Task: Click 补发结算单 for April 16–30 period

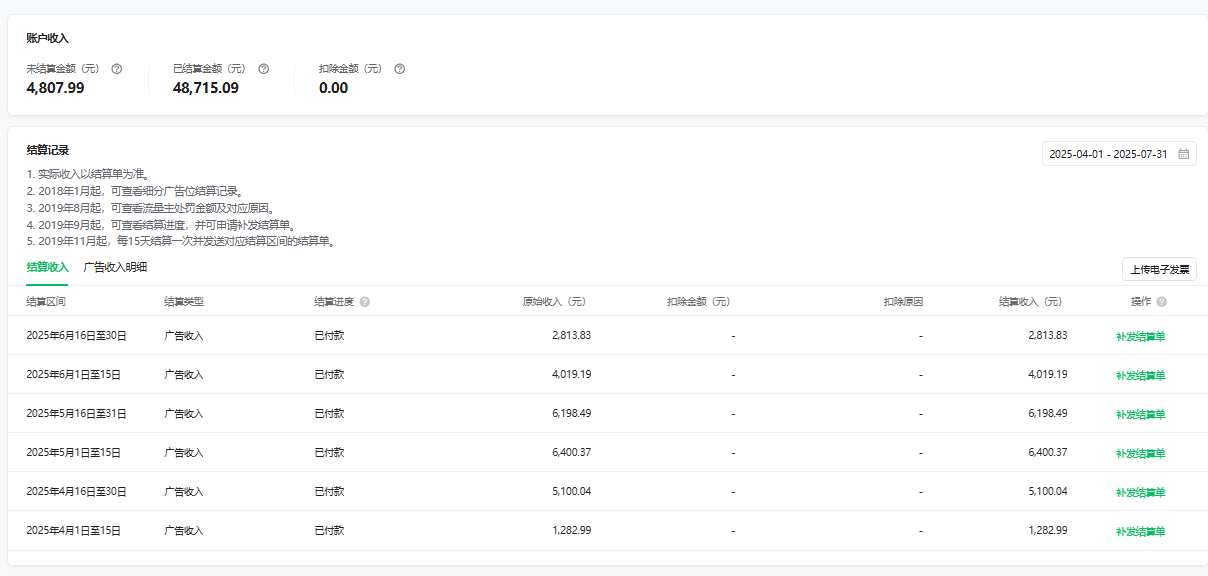Action: pyautogui.click(x=1141, y=492)
